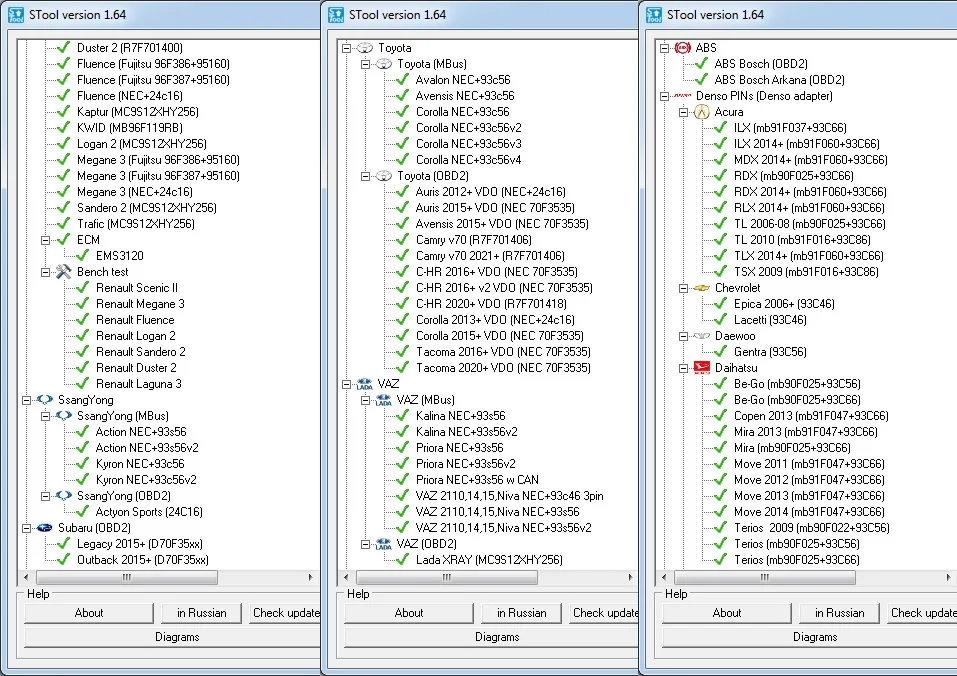Select Actyon Sports (24C16)
The image size is (957, 676).
(x=149, y=512)
